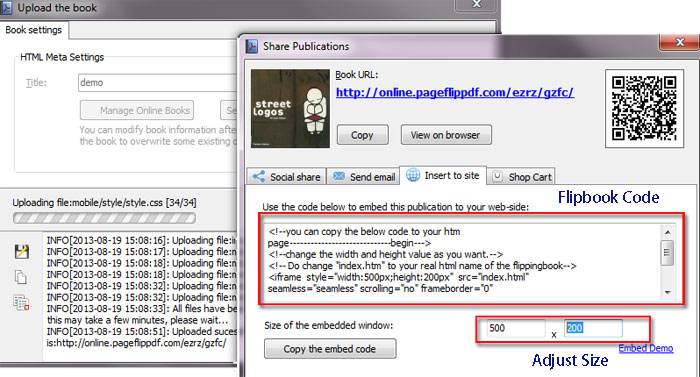Click the embed code scrollbar up arrow

click(x=667, y=232)
